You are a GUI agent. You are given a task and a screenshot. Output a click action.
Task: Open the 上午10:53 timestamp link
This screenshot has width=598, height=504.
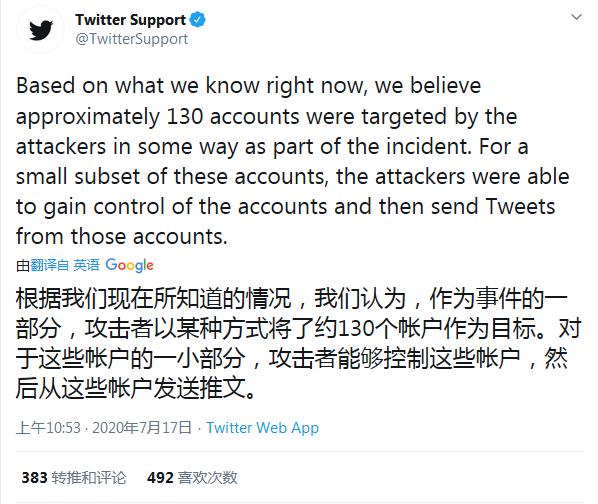[48, 428]
